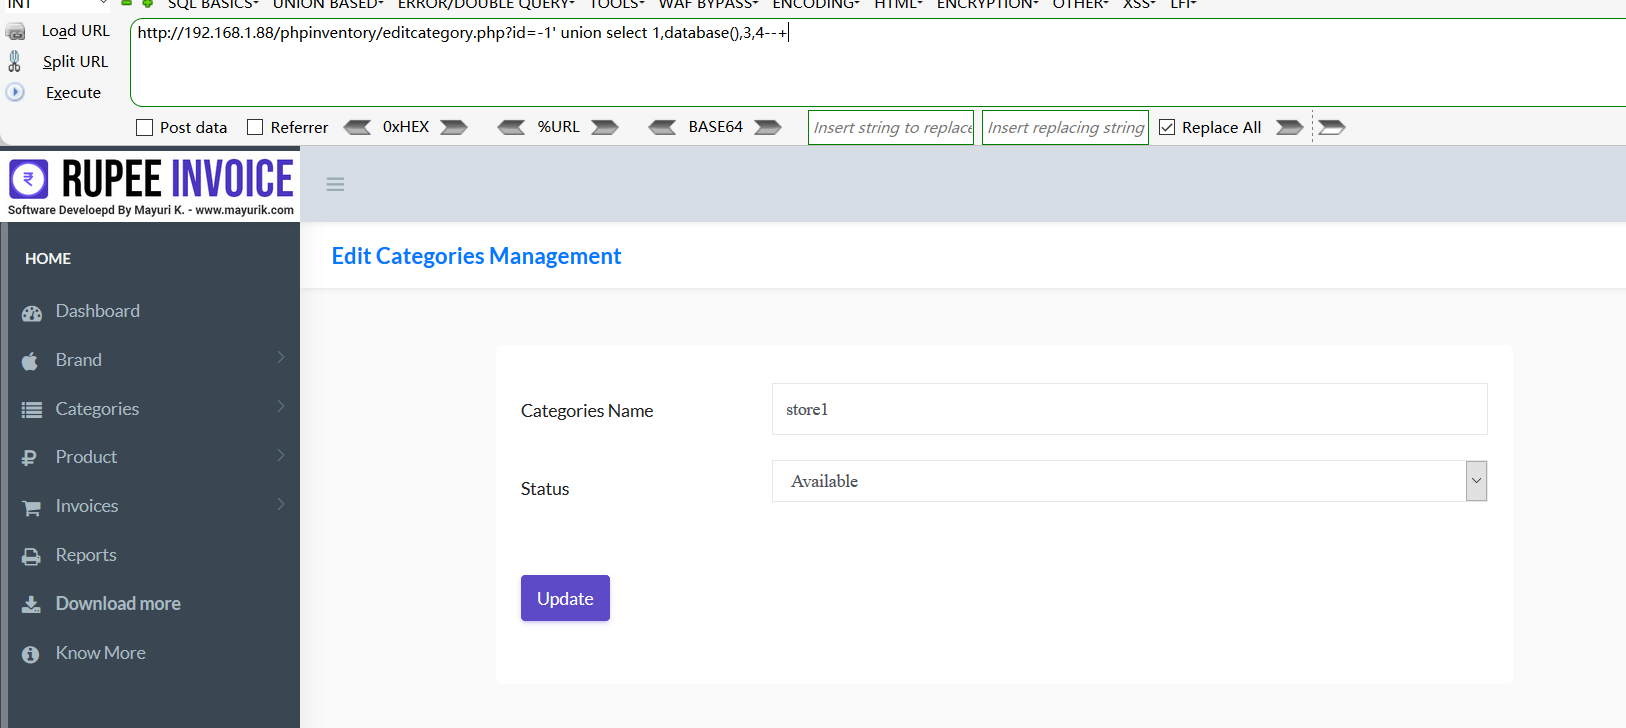Image resolution: width=1626 pixels, height=728 pixels.
Task: Click the HOME sidebar heading
Action: 48,258
